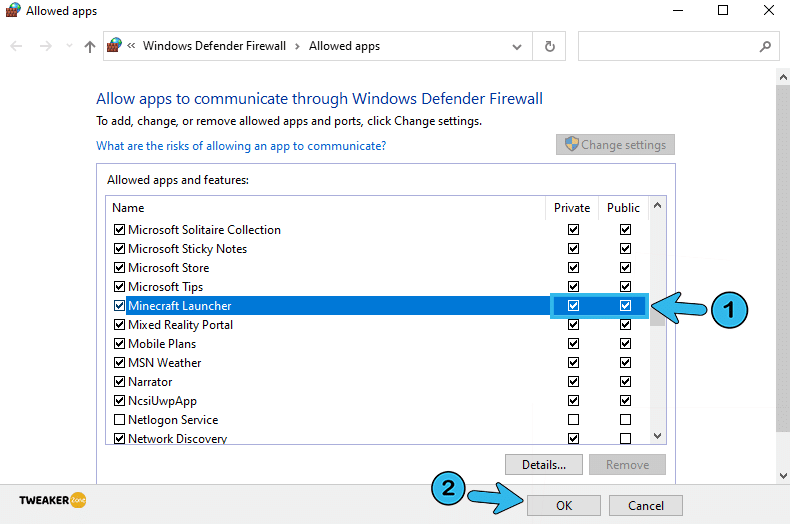Open the risks of allowing an app link
The height and width of the screenshot is (524, 790).
241,146
